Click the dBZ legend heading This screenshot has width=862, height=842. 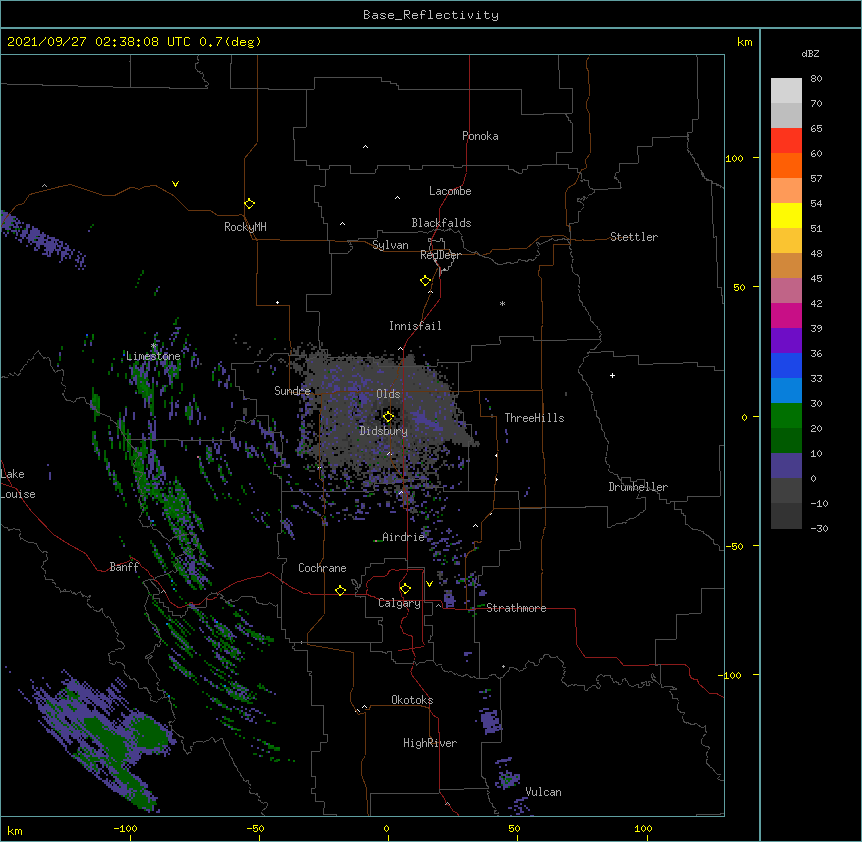click(x=810, y=53)
